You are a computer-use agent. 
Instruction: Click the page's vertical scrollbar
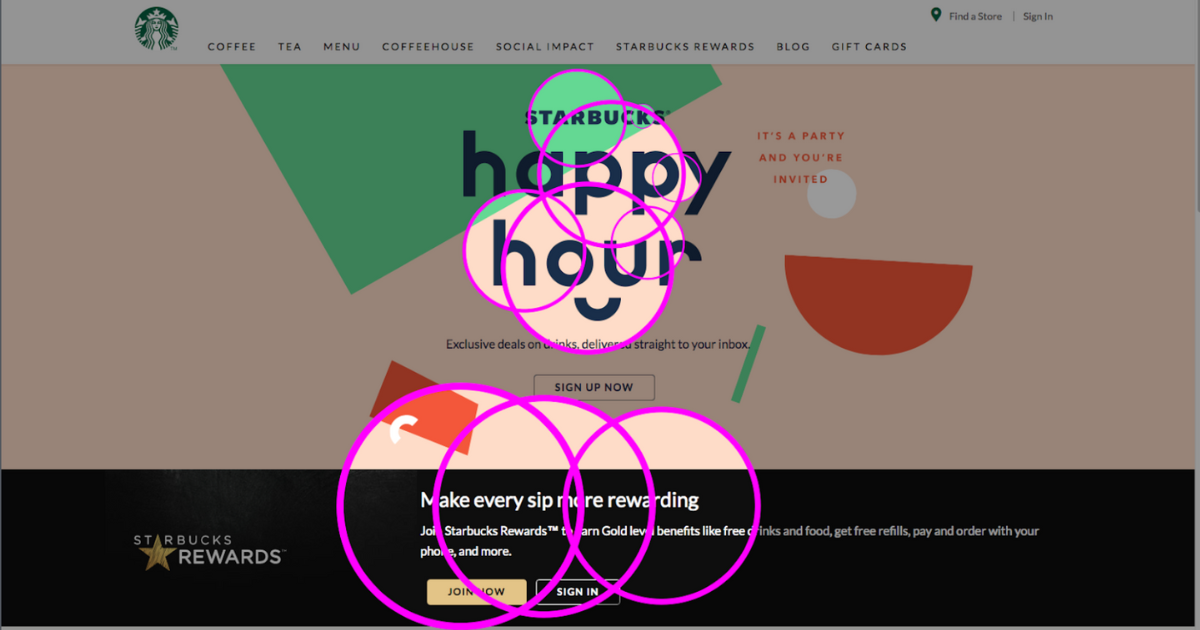[x=1196, y=315]
